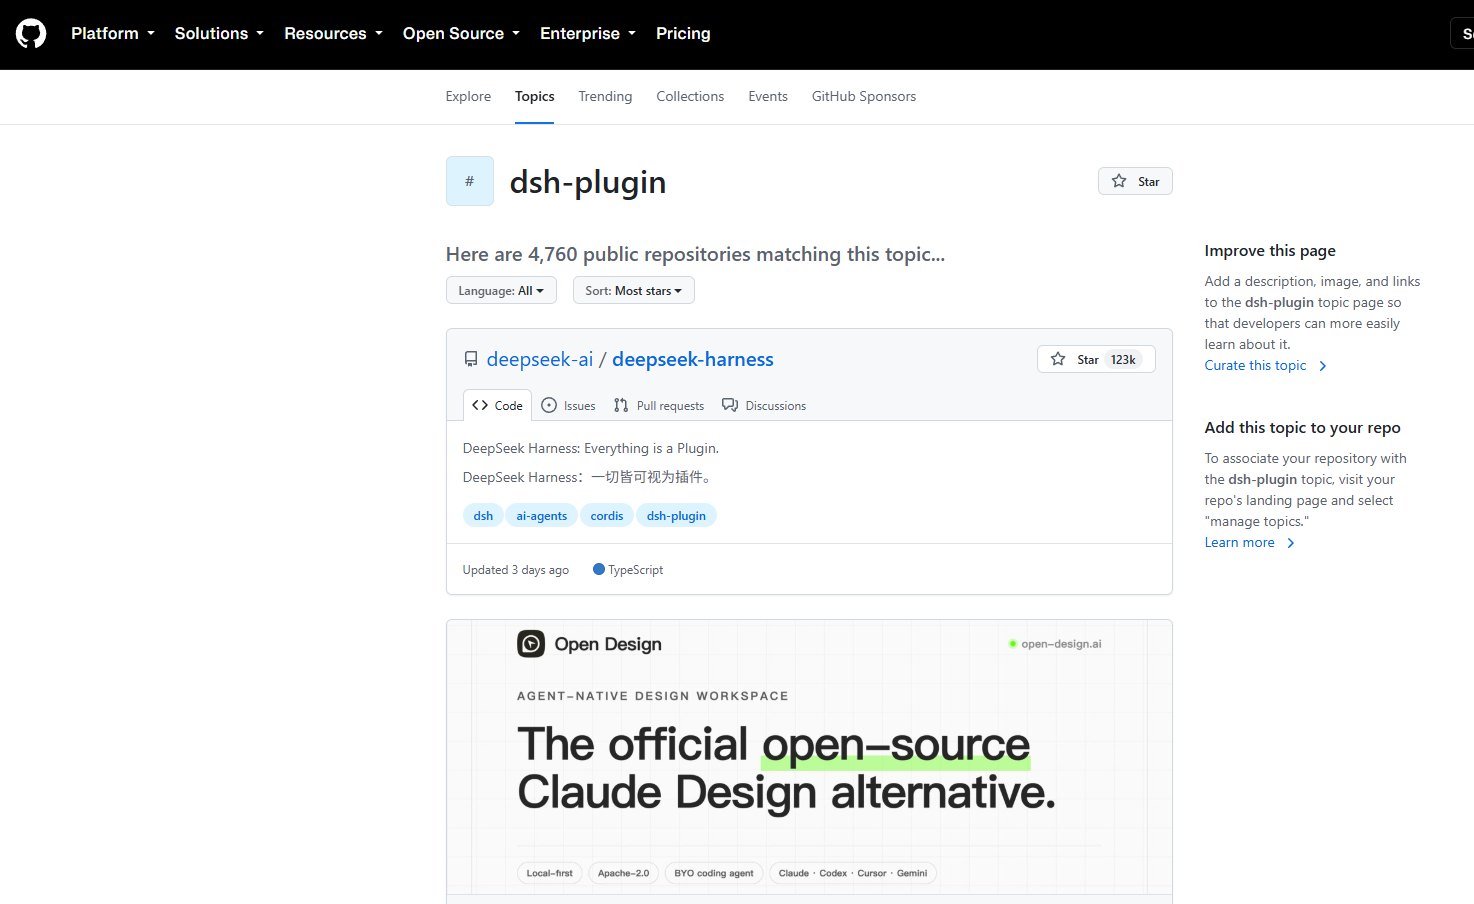Click the Local-first badge in banner
The width and height of the screenshot is (1474, 904).
(x=549, y=873)
